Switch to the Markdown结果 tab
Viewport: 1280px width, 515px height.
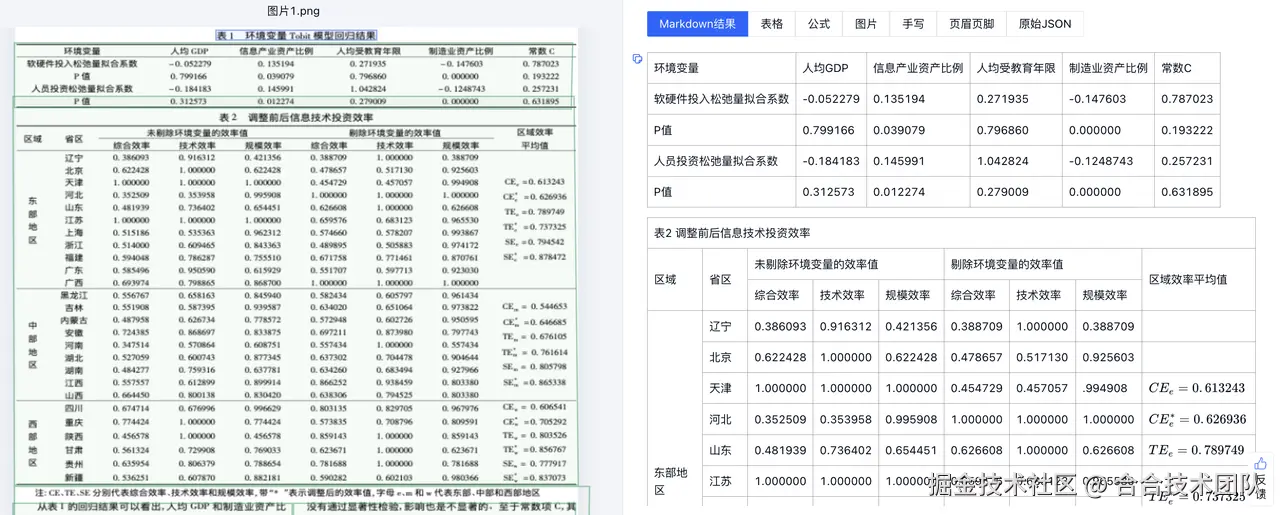697,24
